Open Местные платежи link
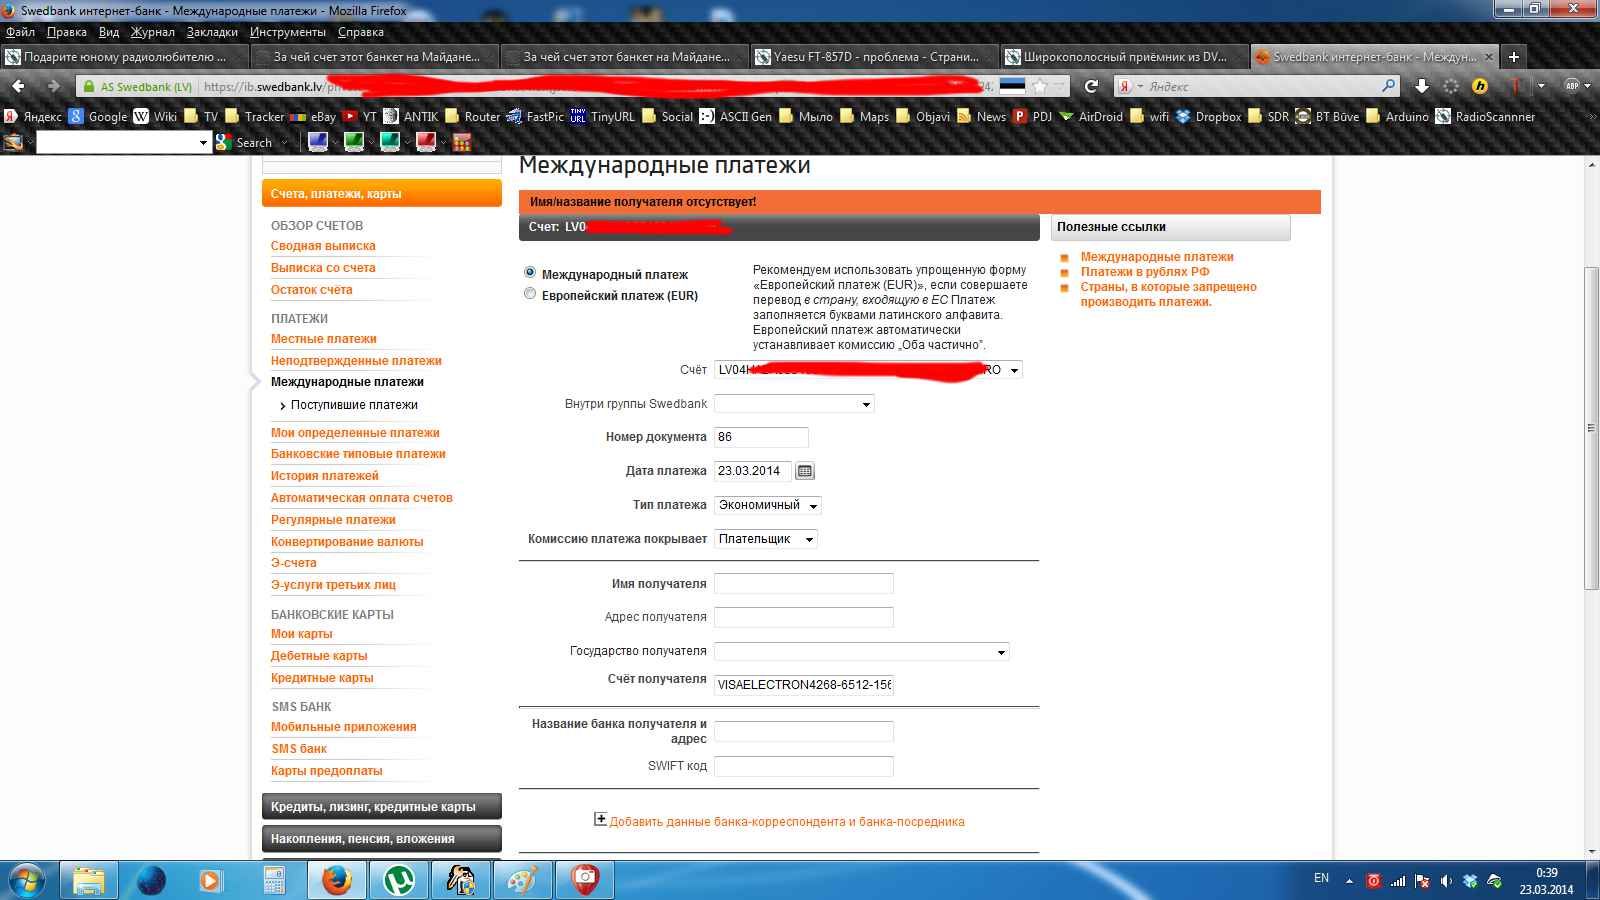Image resolution: width=1600 pixels, height=900 pixels. [x=324, y=339]
